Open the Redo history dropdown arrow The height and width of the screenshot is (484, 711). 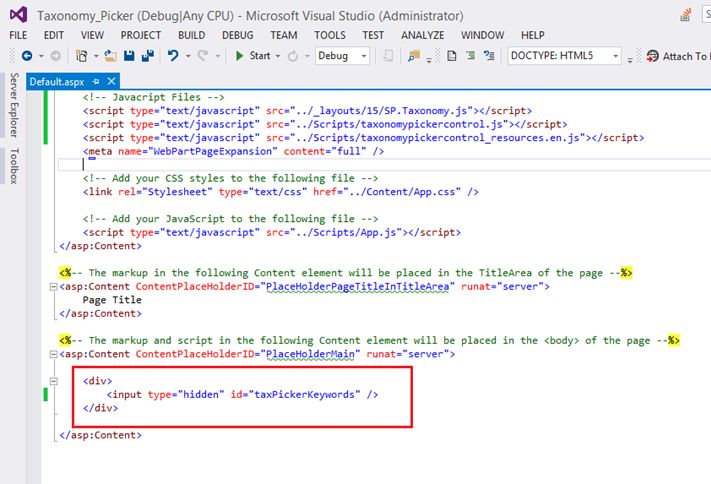pyautogui.click(x=218, y=56)
